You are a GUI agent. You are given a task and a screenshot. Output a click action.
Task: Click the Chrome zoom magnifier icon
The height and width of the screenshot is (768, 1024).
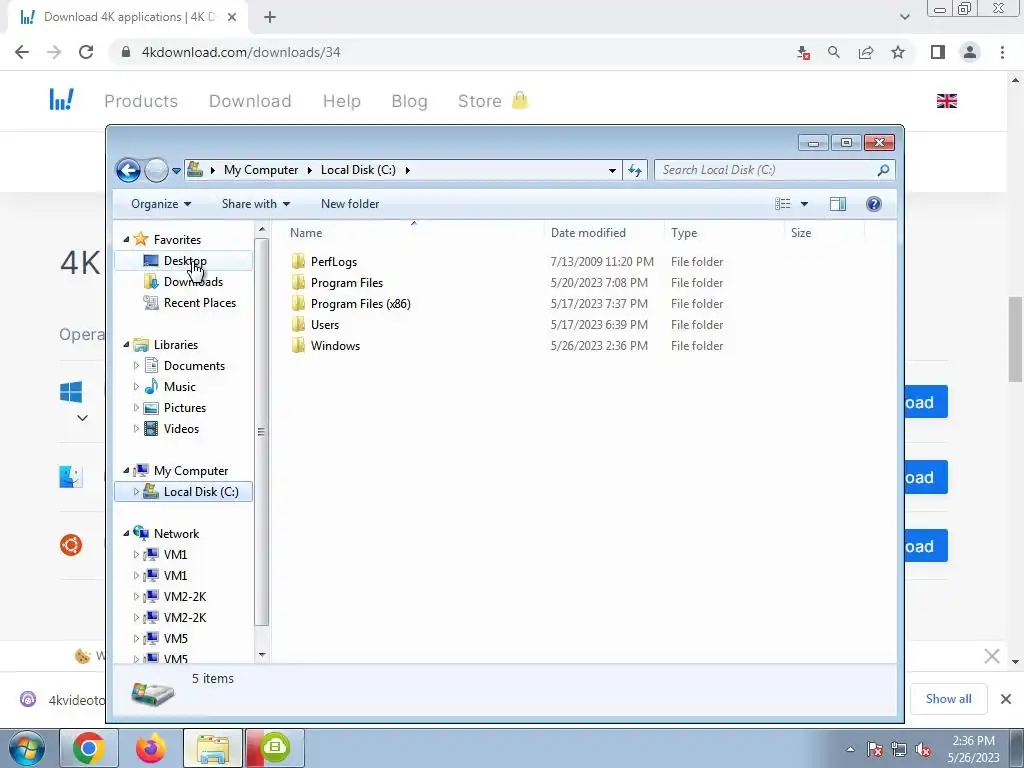tap(834, 52)
